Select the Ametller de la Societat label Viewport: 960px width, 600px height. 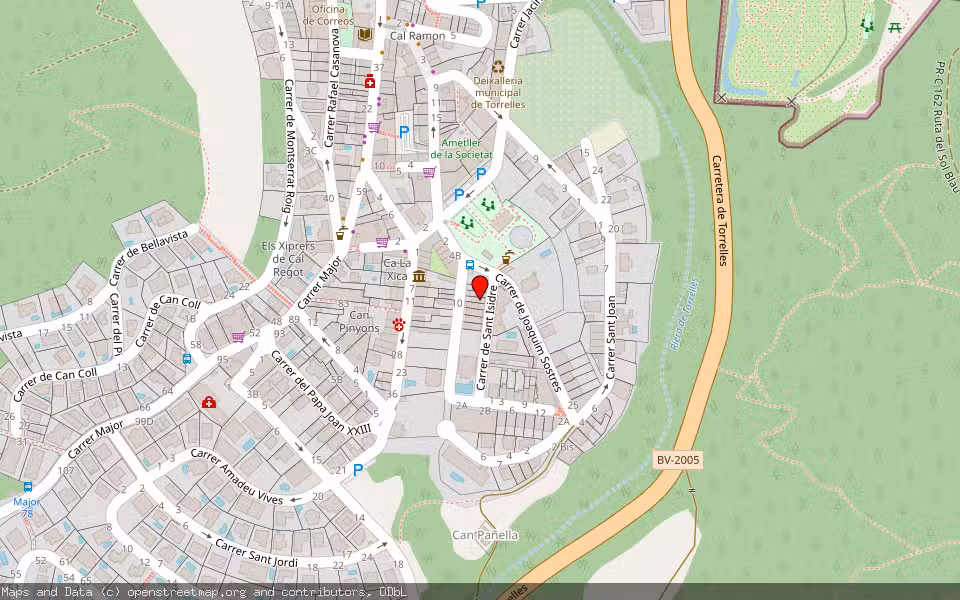click(462, 149)
